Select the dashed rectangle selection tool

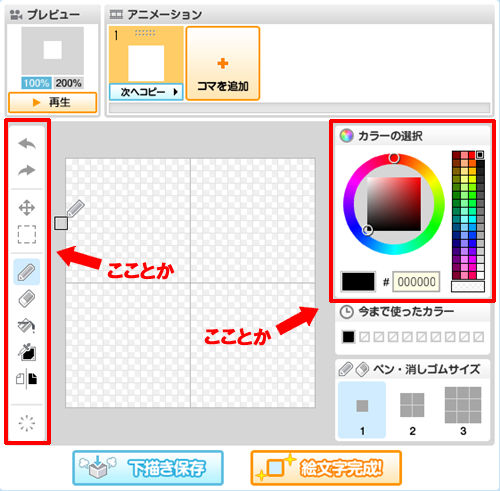coord(27,234)
